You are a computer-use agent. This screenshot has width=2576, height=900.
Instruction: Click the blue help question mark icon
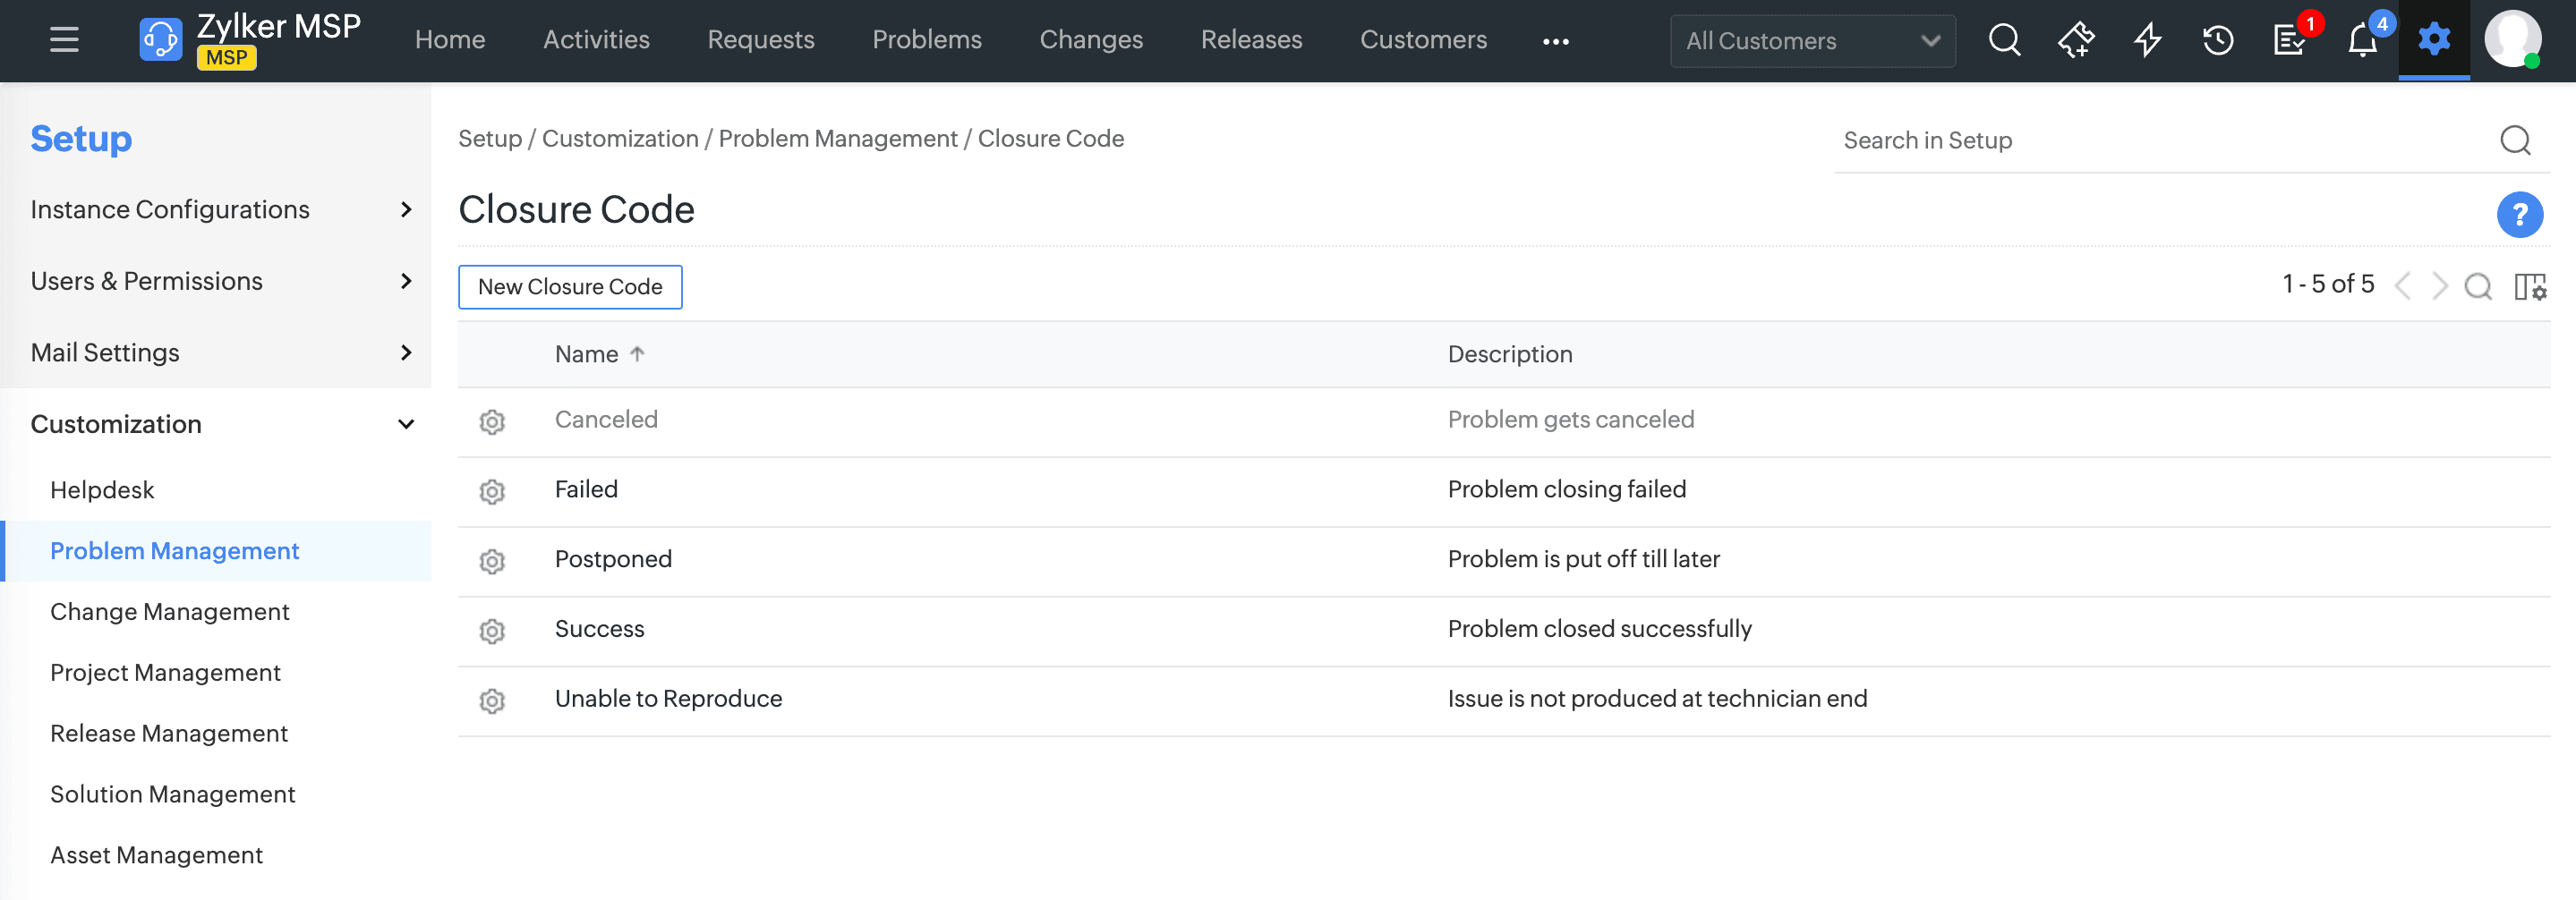click(x=2519, y=214)
